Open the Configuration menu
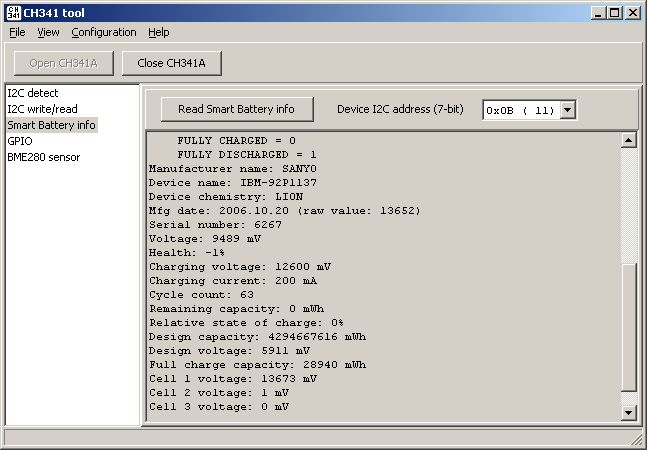This screenshot has width=647, height=450. click(x=104, y=32)
